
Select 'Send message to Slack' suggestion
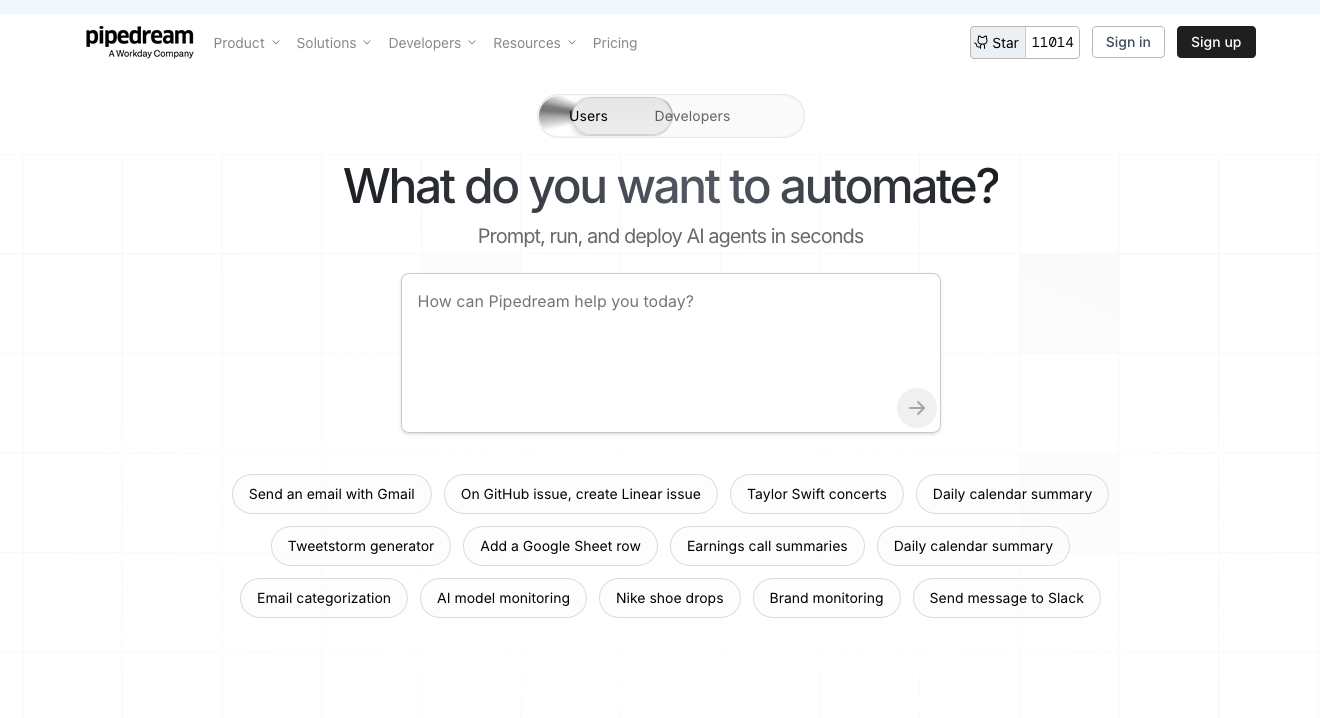(1006, 598)
